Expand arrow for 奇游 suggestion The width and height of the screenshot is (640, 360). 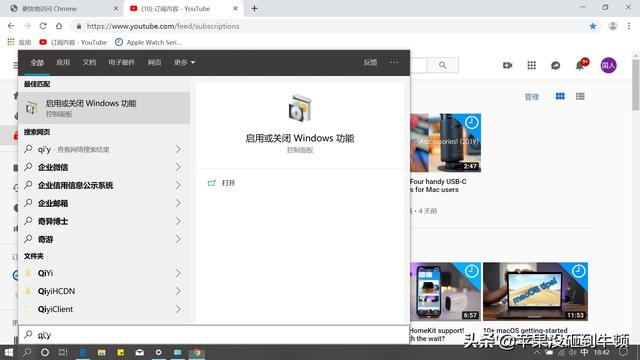tap(178, 239)
